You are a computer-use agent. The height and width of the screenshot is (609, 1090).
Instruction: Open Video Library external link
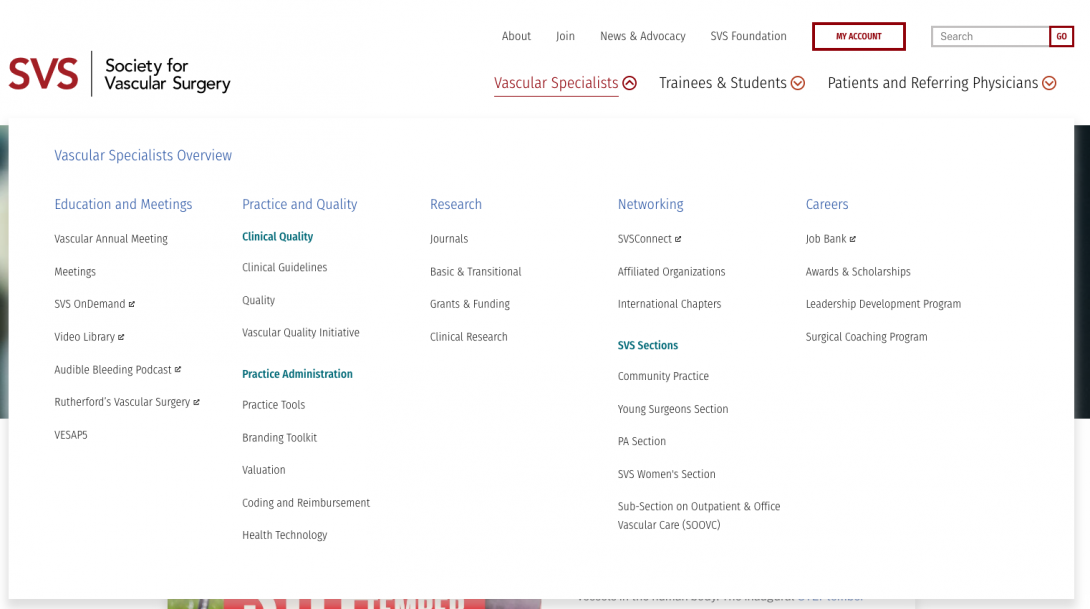[89, 337]
